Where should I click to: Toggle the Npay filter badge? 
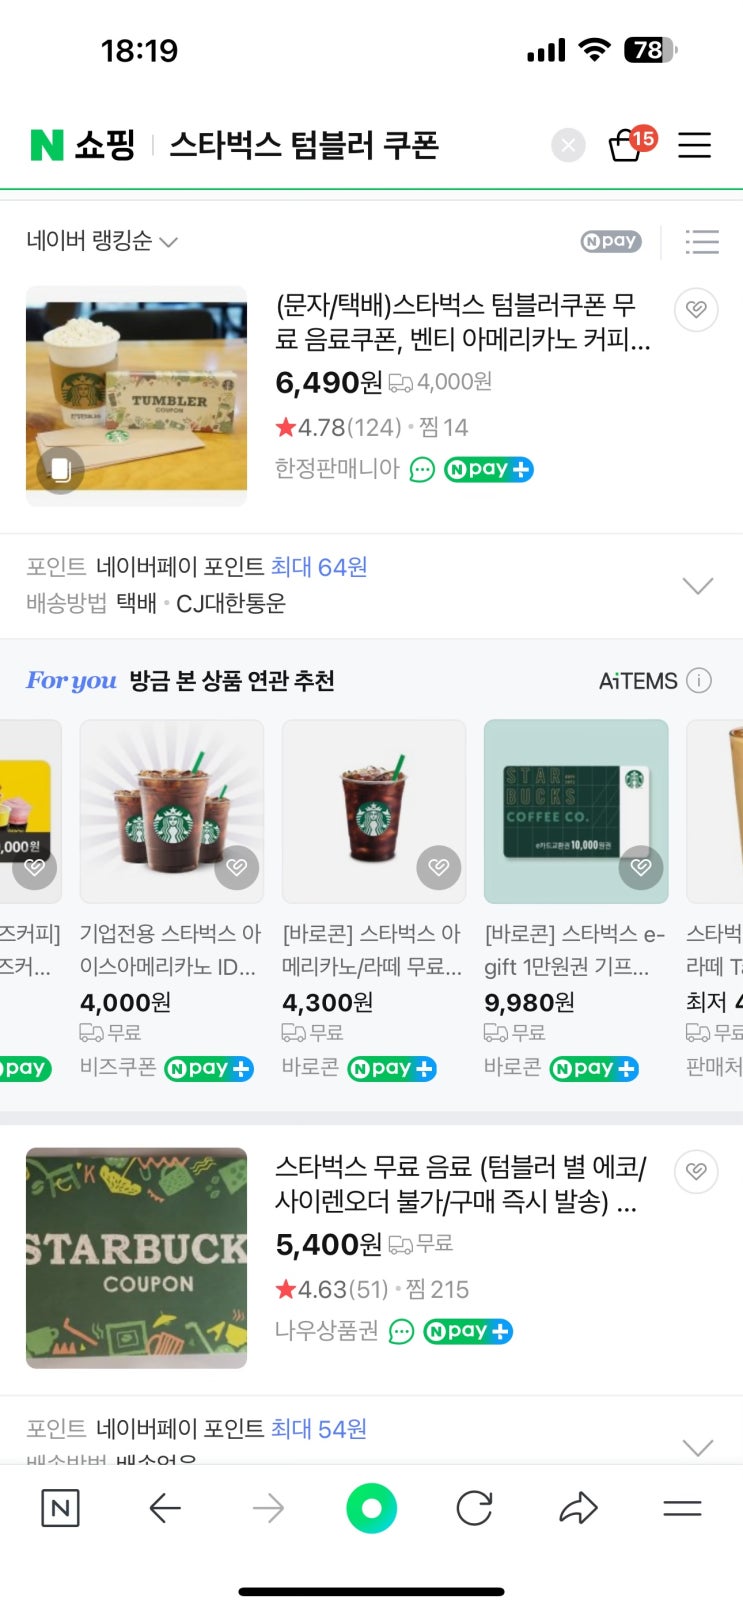coord(611,241)
